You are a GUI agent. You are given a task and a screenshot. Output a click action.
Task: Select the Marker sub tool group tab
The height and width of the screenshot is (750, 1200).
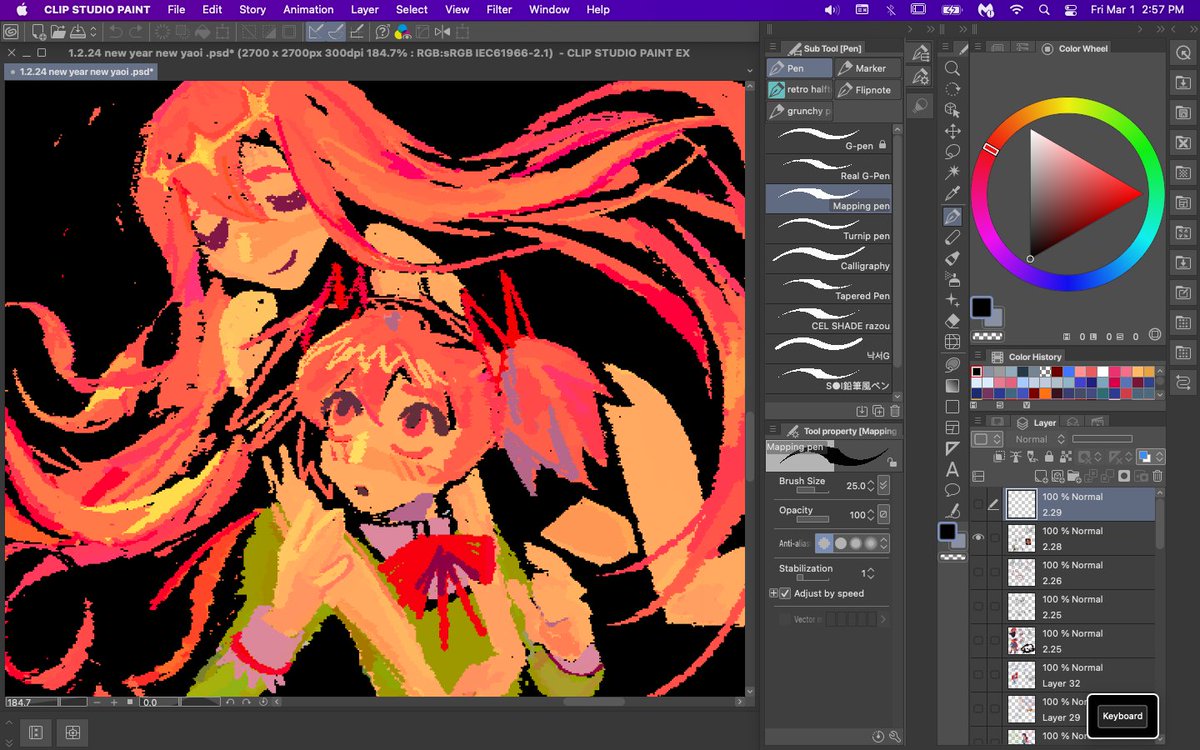pos(867,68)
